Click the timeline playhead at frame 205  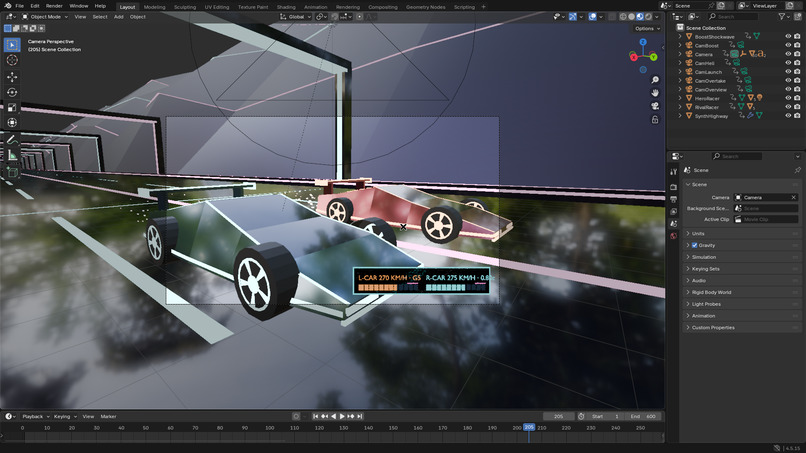529,427
